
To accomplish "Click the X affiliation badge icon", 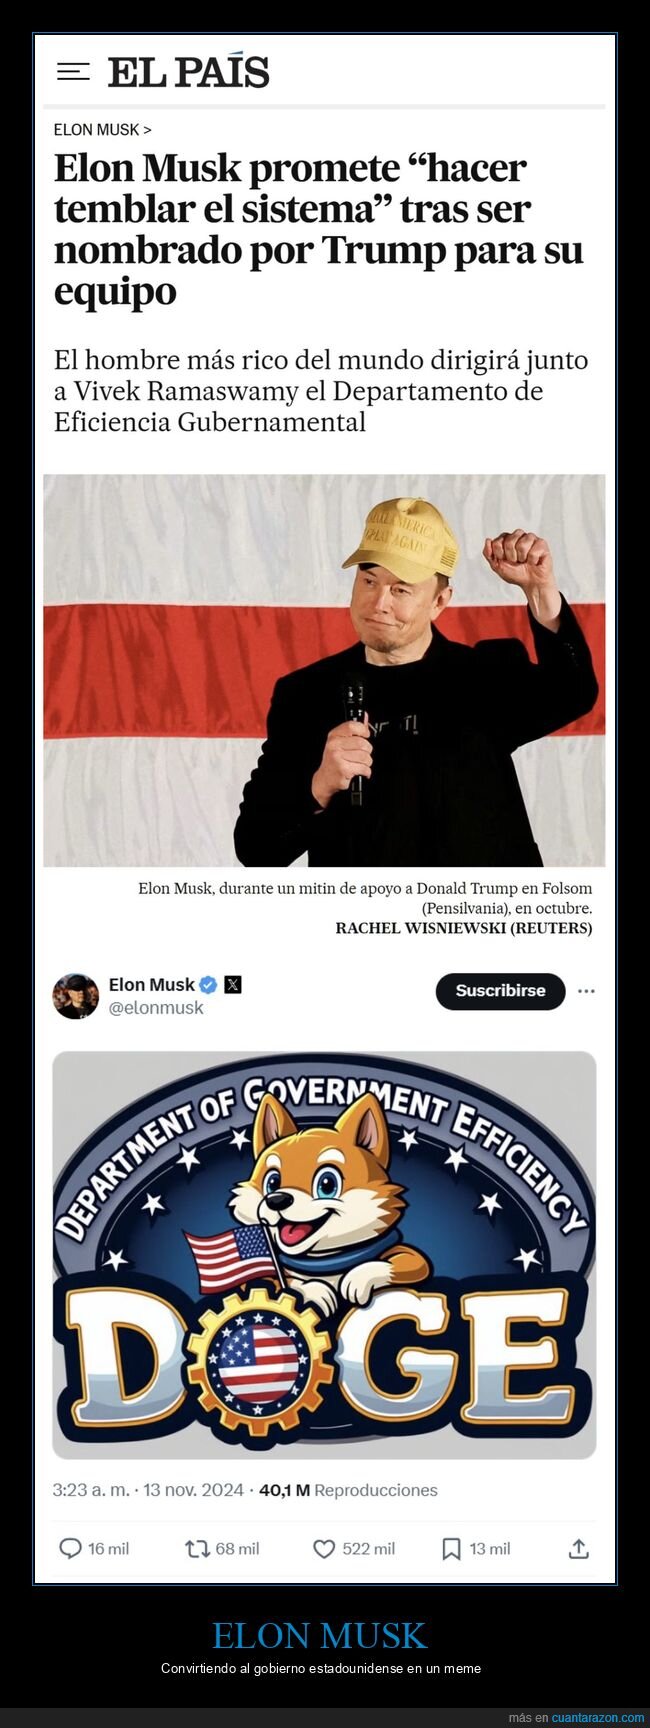I will [233, 985].
